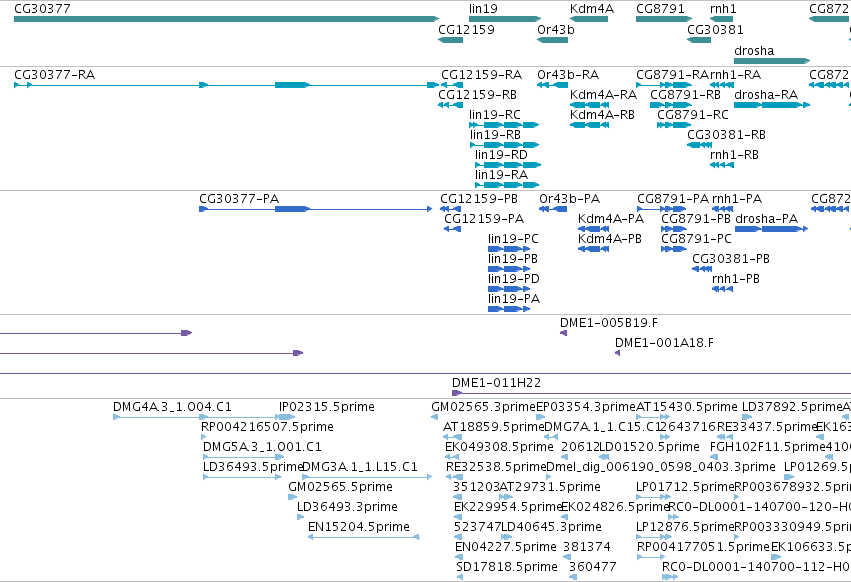Click the DME1-005B19.F feature label
The width and height of the screenshot is (851, 582).
tap(609, 323)
